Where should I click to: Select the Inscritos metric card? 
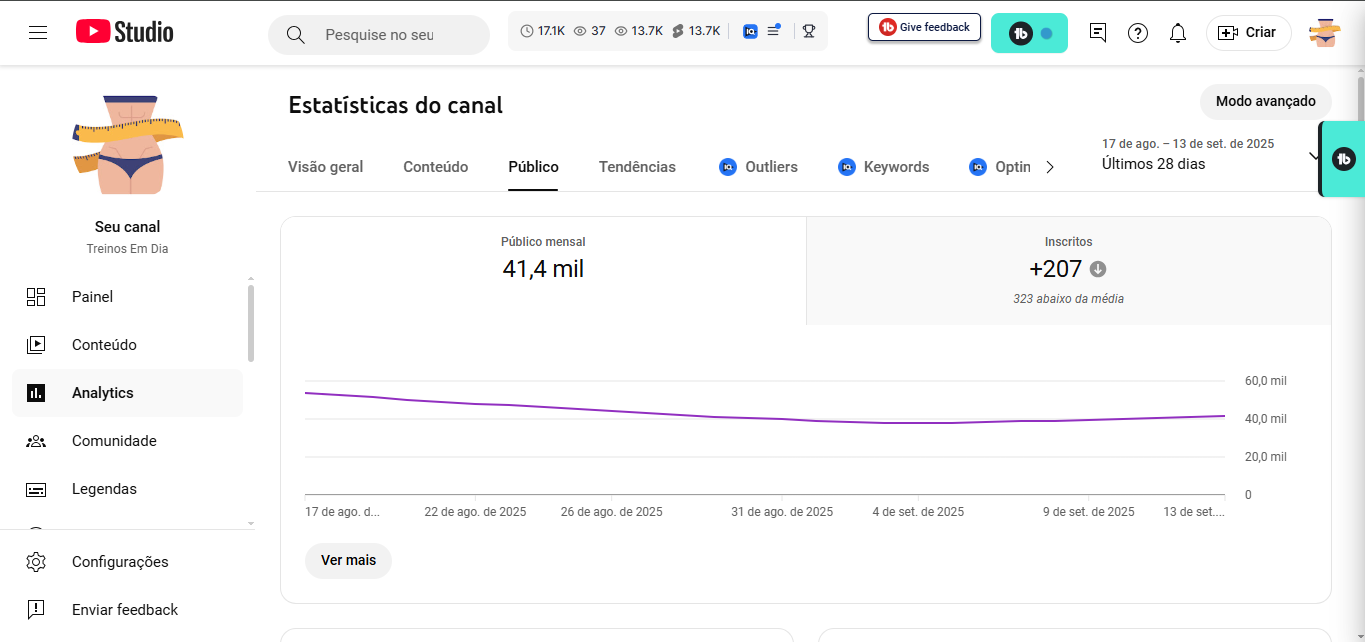pyautogui.click(x=1068, y=271)
